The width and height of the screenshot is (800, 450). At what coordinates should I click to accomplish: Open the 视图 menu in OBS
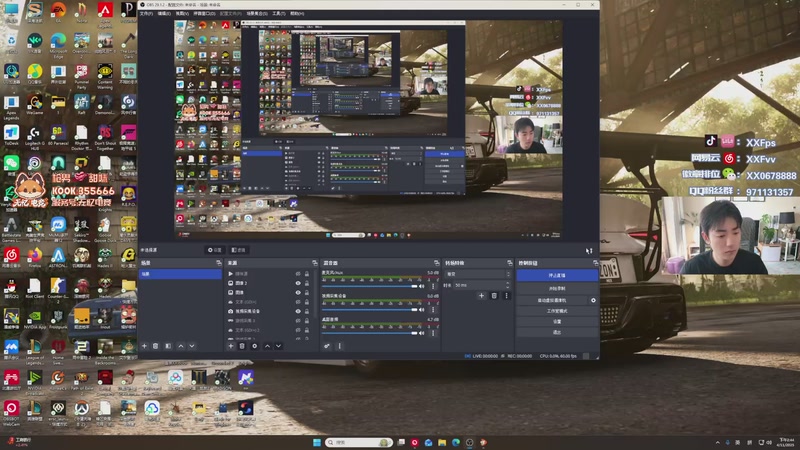[183, 13]
